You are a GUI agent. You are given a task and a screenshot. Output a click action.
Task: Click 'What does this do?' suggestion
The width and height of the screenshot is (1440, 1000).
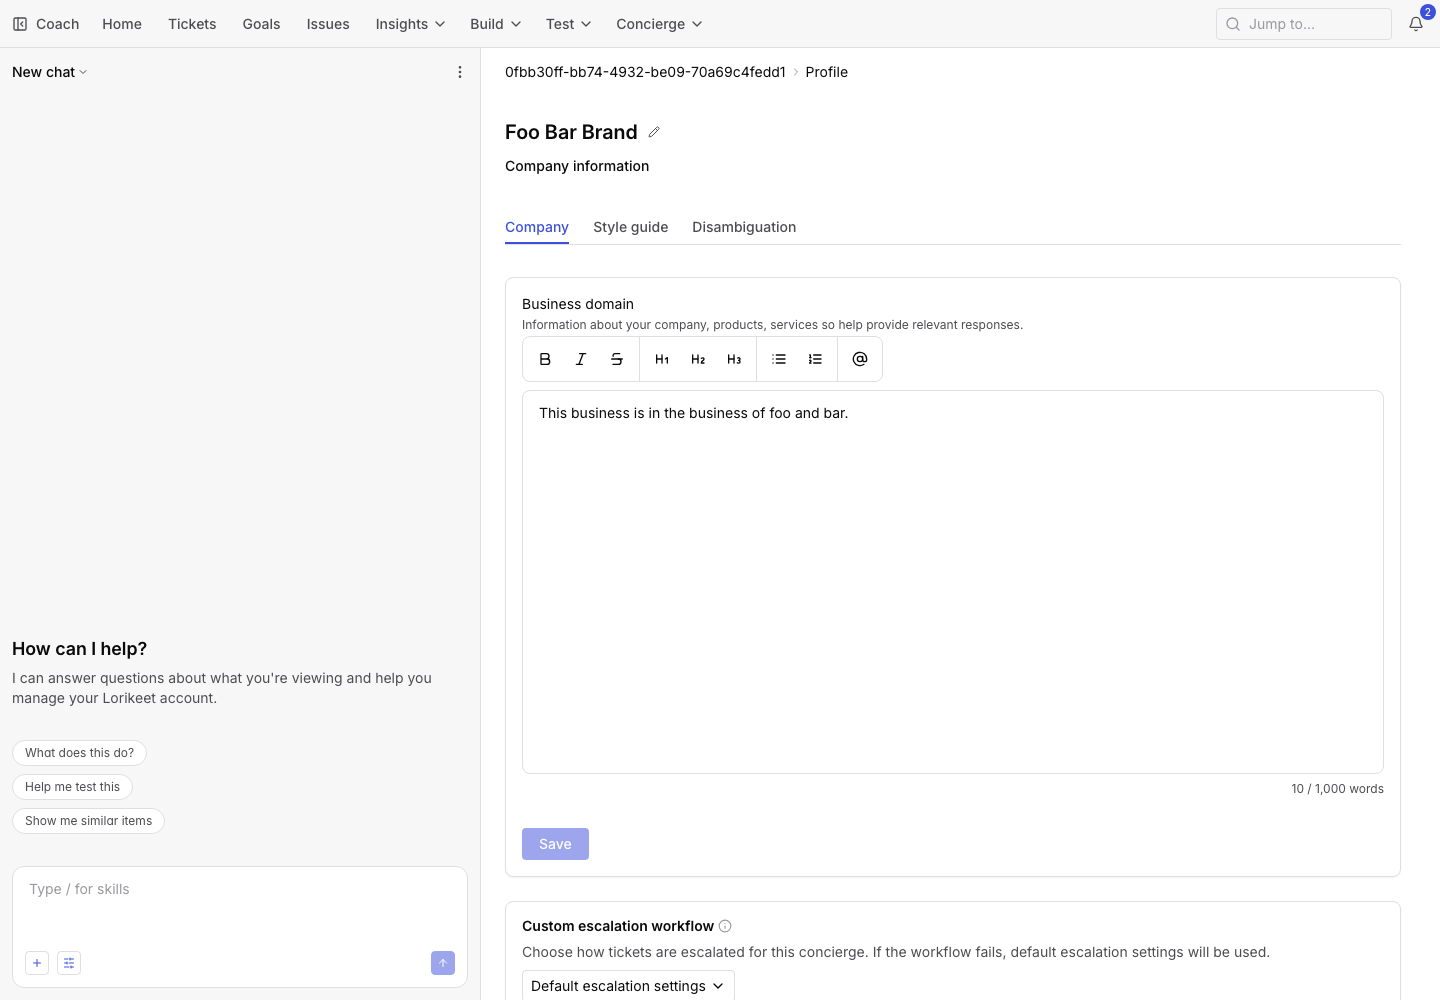(x=79, y=753)
